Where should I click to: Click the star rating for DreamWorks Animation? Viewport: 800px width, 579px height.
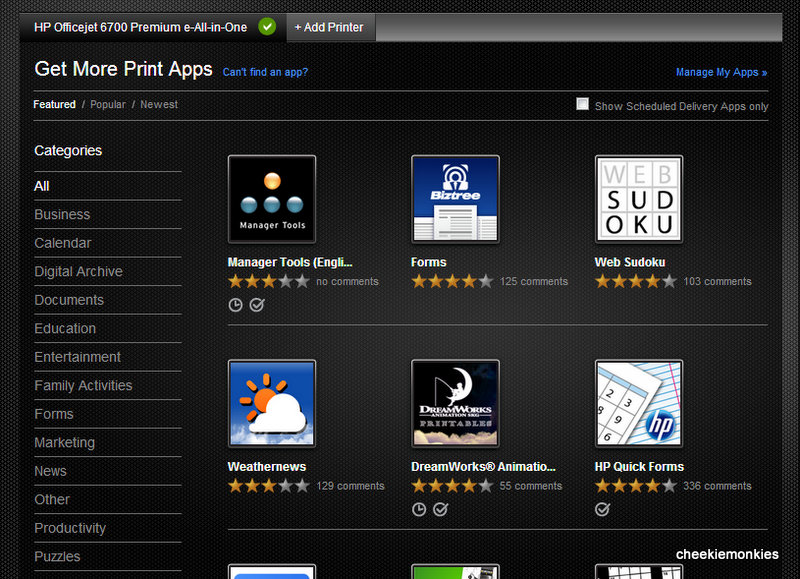pyautogui.click(x=453, y=486)
